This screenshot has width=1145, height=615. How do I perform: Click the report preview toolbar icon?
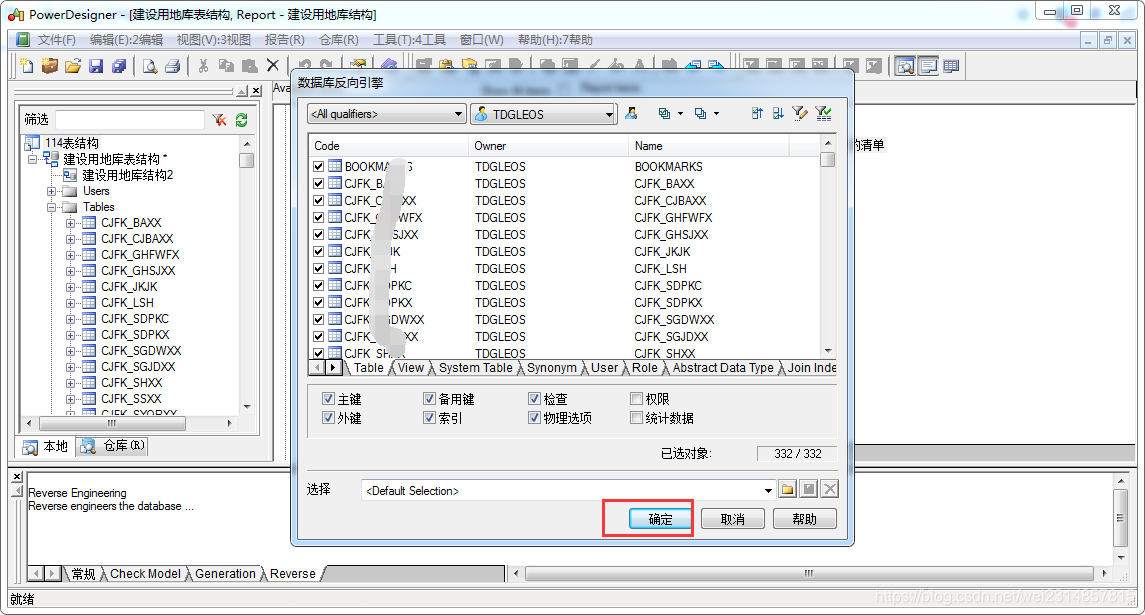[x=905, y=66]
